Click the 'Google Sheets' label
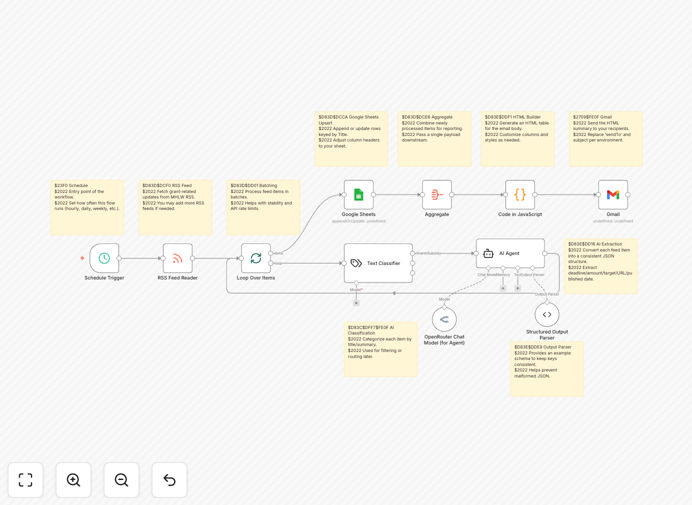 point(359,215)
